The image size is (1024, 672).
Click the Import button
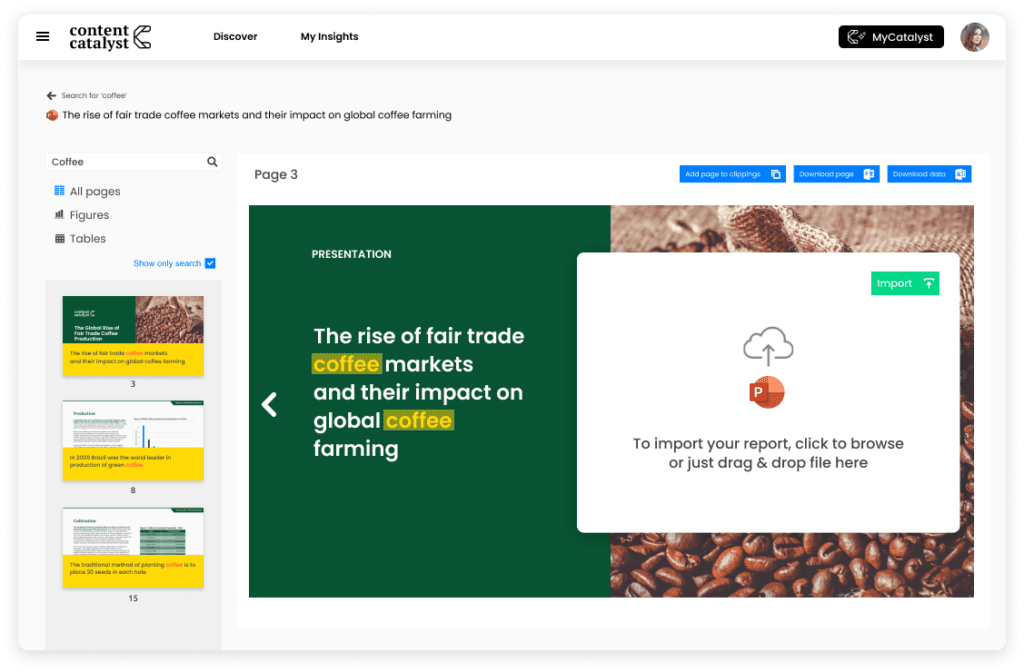point(904,283)
